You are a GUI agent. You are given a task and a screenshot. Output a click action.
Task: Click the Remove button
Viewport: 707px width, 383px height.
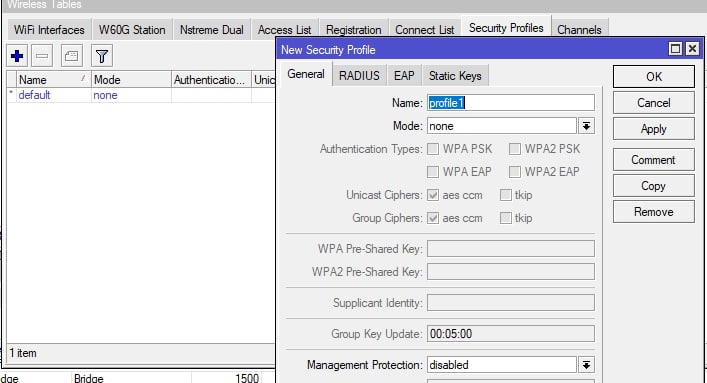pos(653,212)
